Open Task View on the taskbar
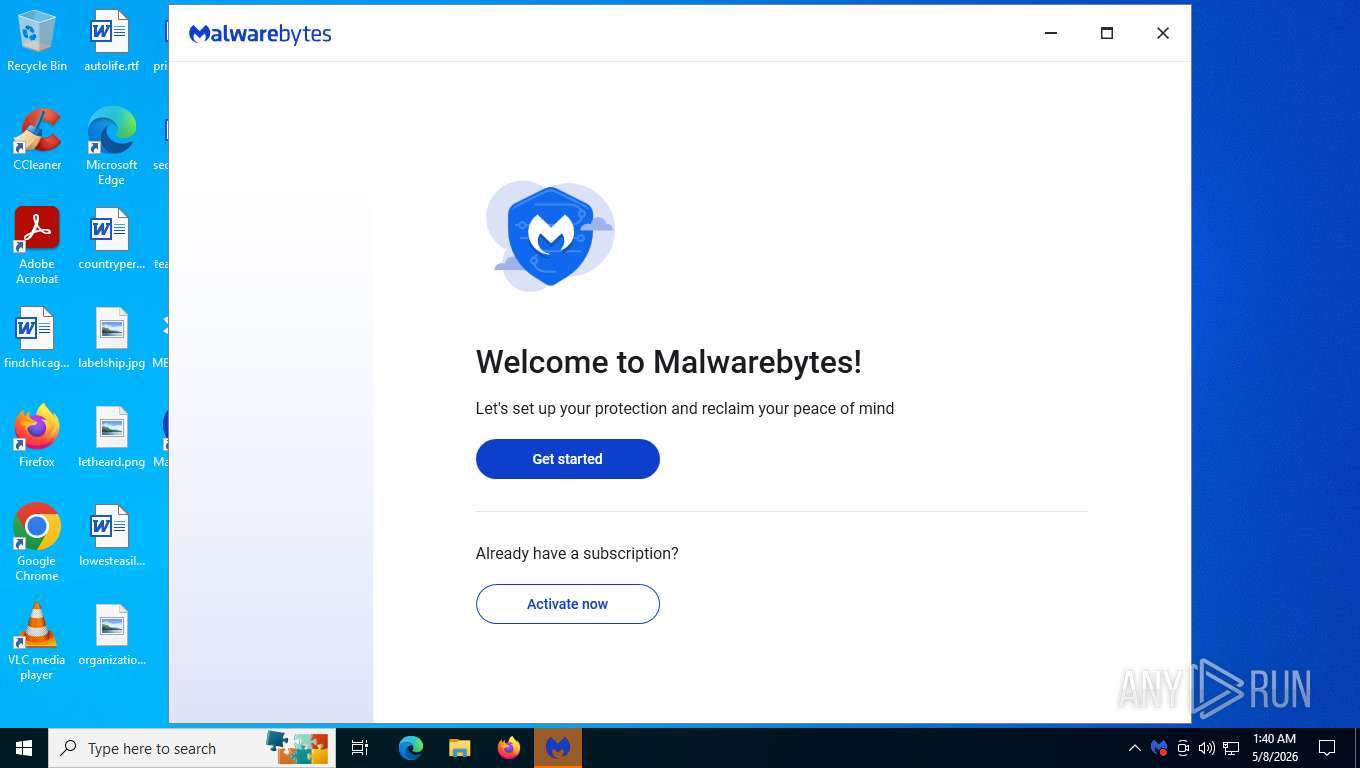The width and height of the screenshot is (1360, 768). [x=360, y=748]
